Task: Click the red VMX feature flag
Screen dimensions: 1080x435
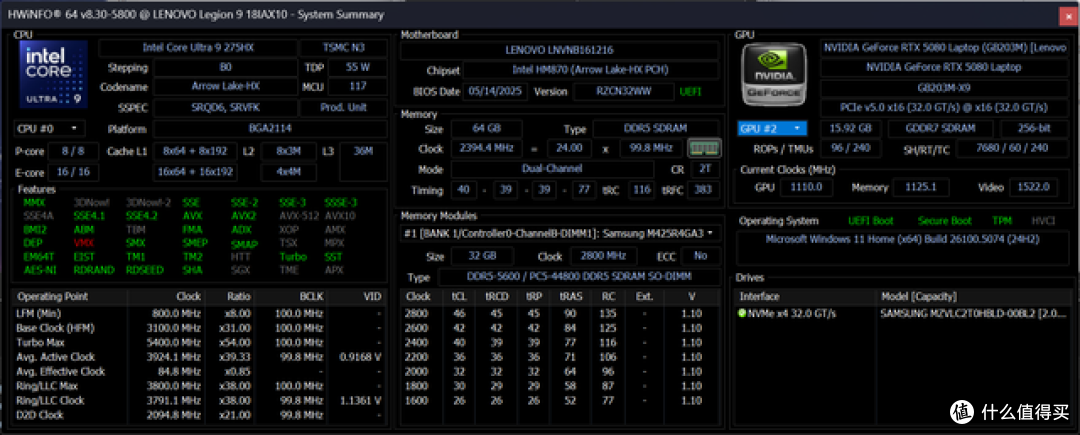Action: [83, 243]
